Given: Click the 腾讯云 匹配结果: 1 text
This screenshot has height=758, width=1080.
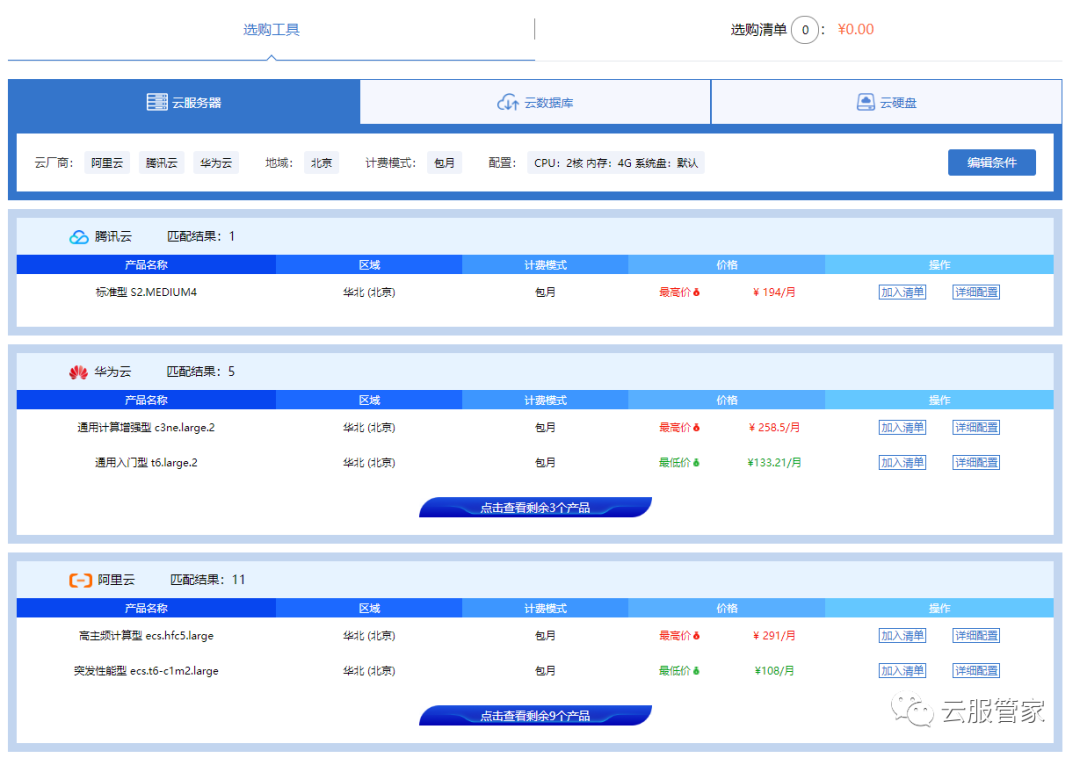Looking at the screenshot, I should [200, 237].
